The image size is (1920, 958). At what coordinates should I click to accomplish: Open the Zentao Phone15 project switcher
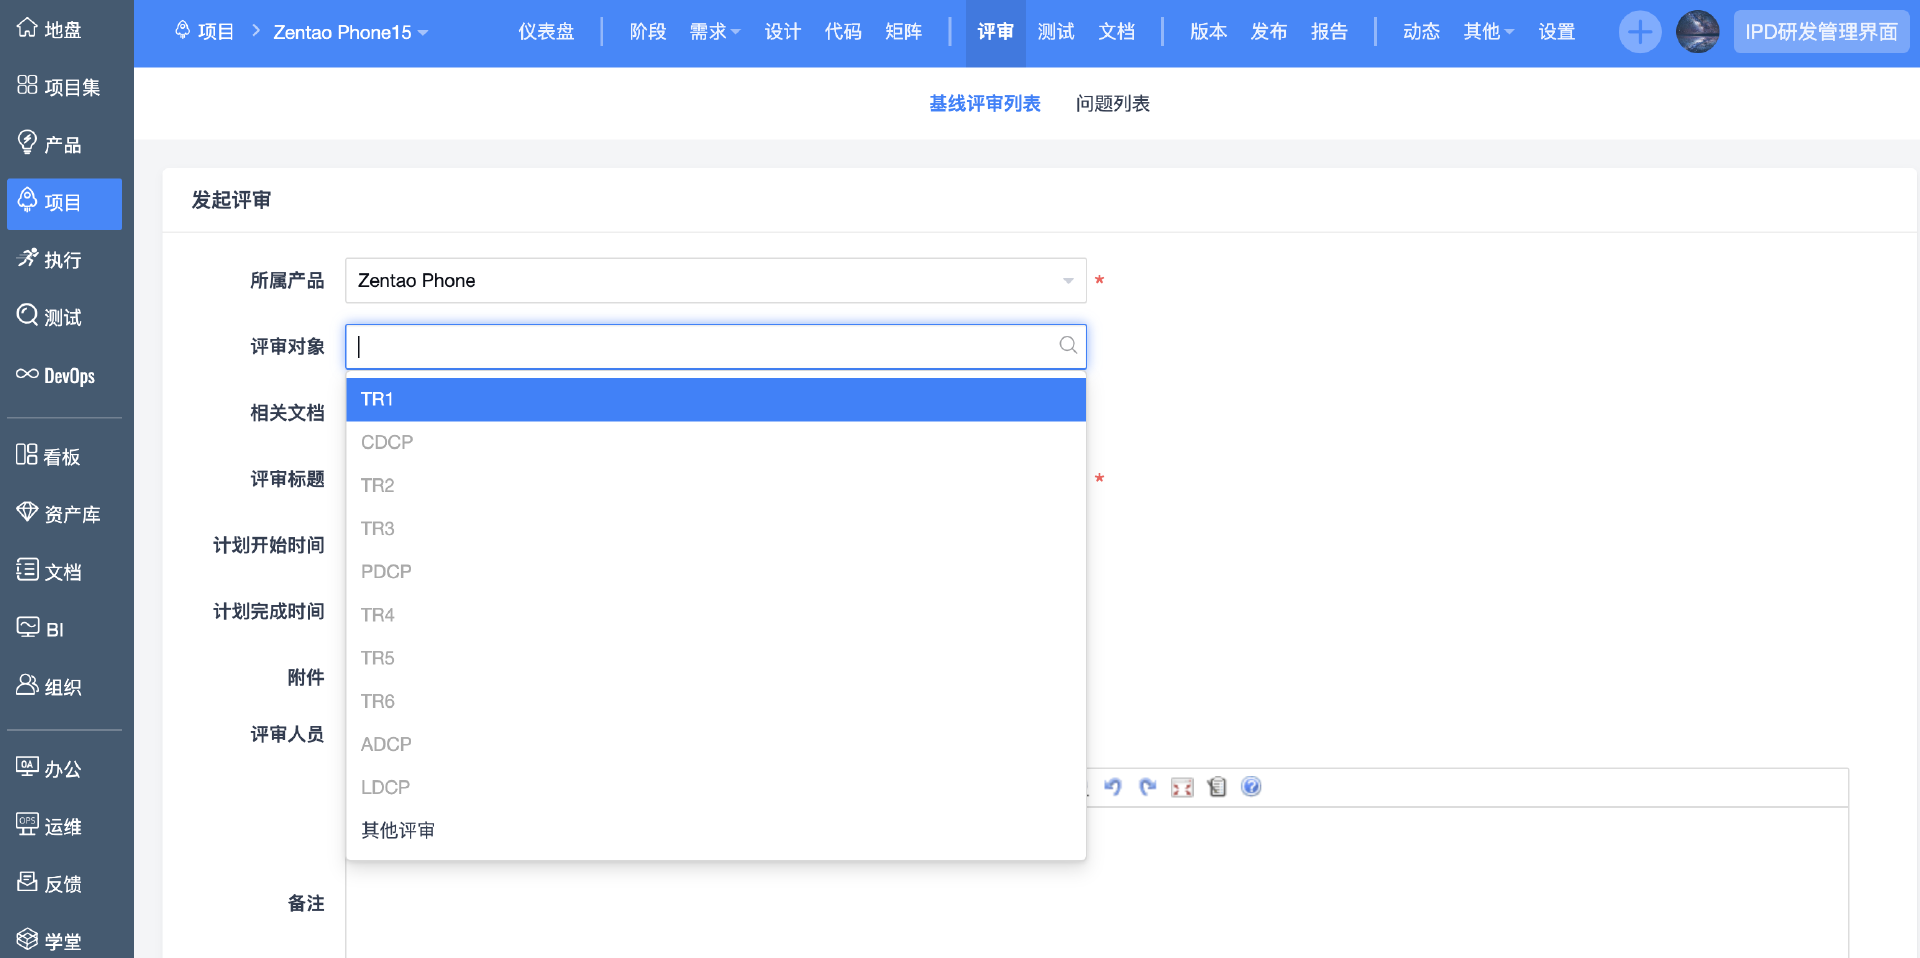(350, 32)
